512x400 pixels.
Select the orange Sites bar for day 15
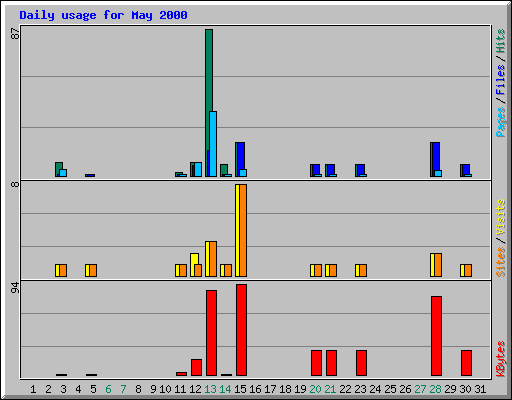(x=243, y=230)
